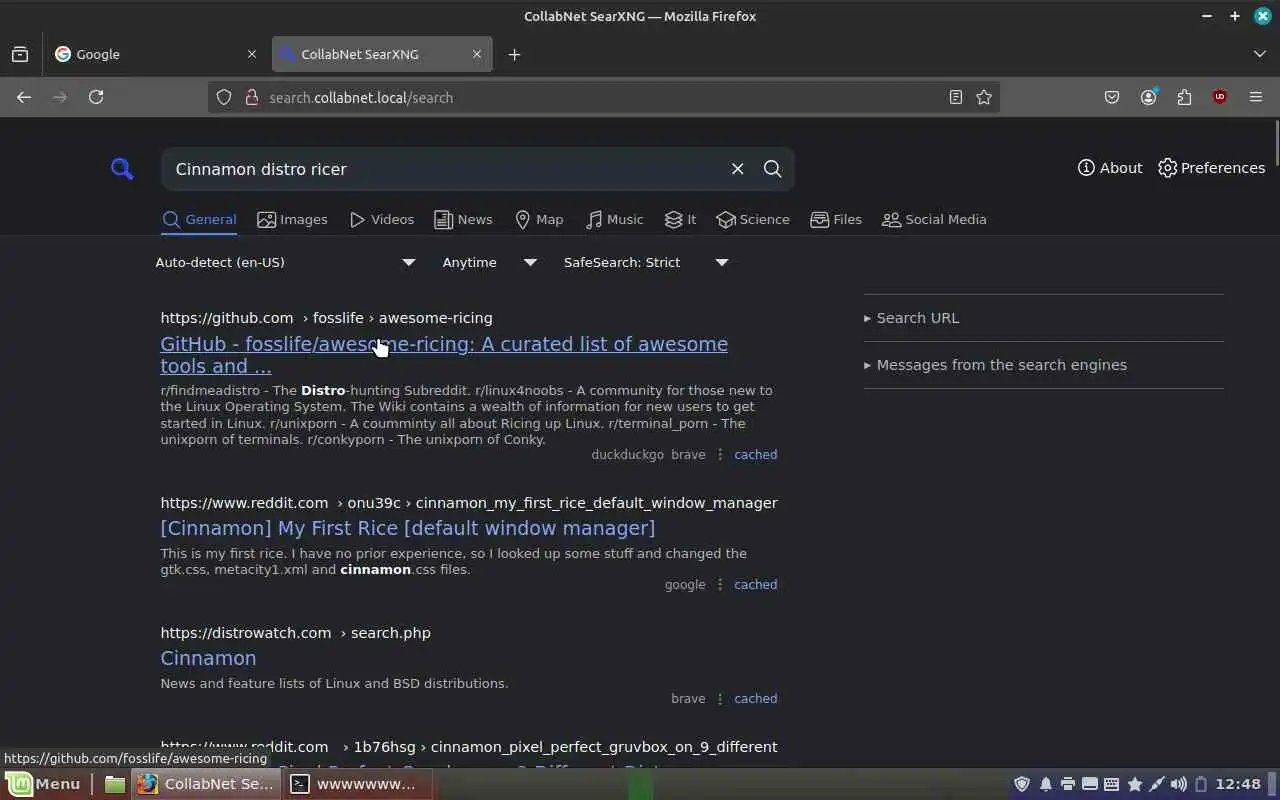Open a new browser tab

tap(514, 54)
